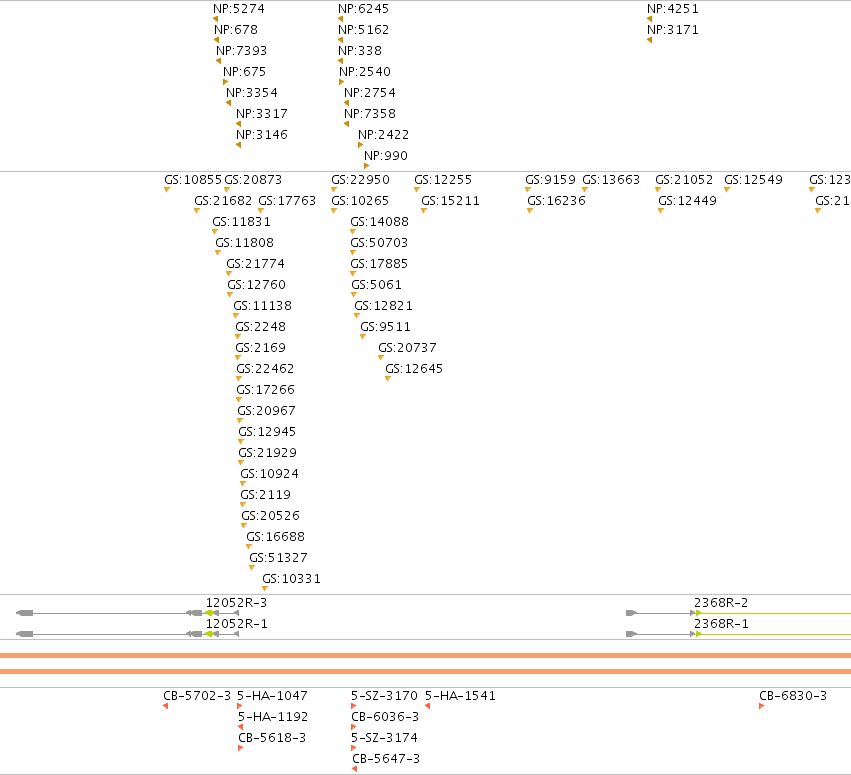
Task: Select the GS:12645 feature label
Action: (x=414, y=369)
